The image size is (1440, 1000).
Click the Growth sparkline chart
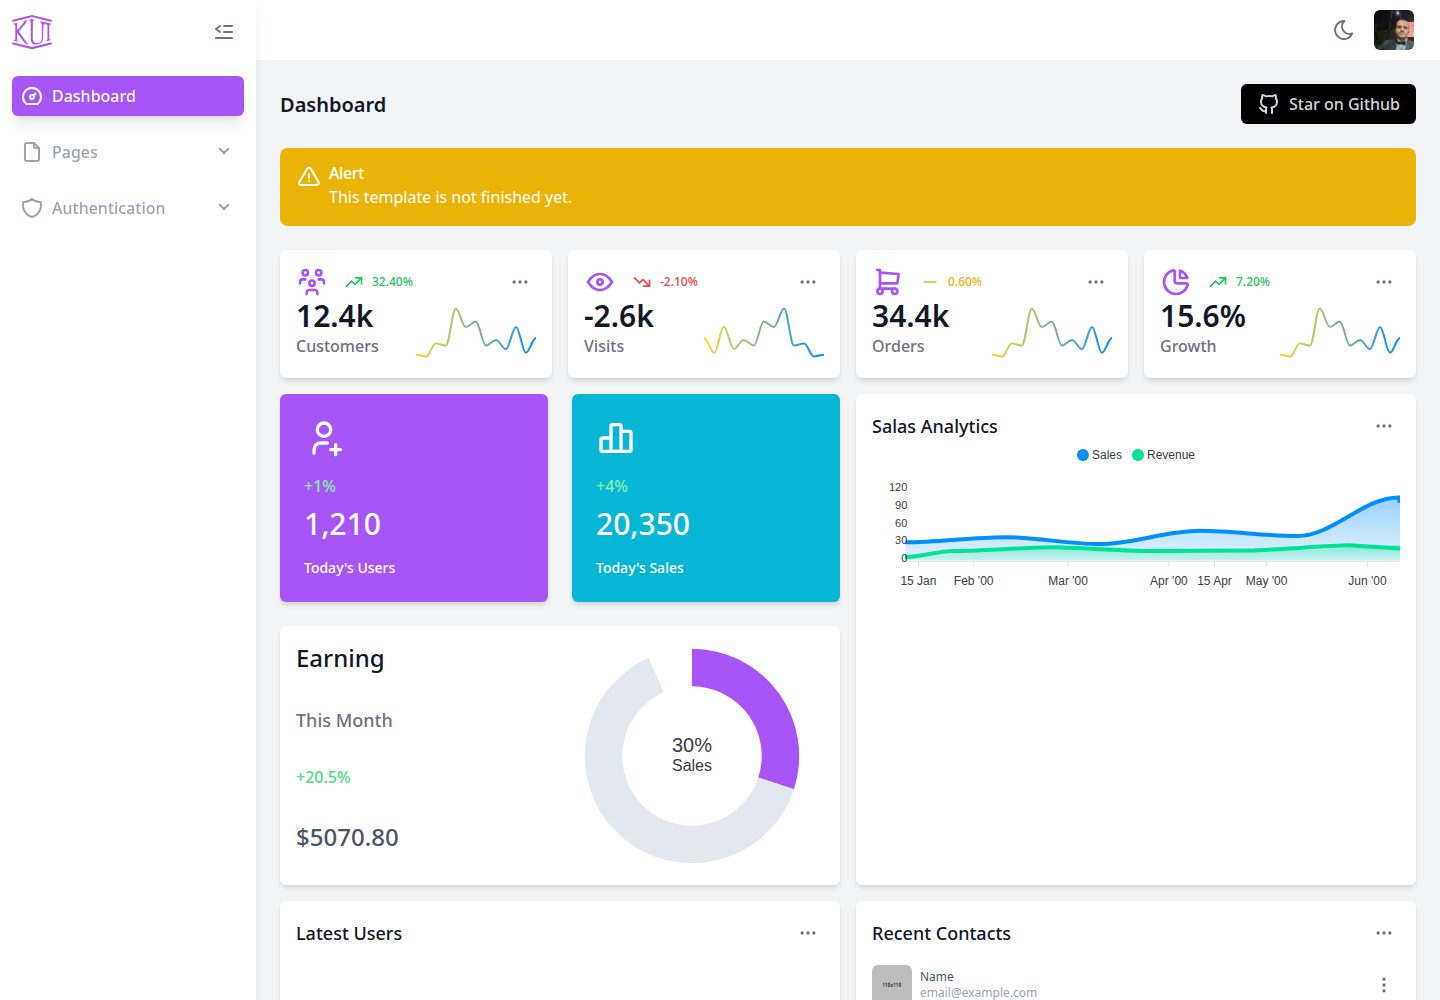tap(1340, 332)
